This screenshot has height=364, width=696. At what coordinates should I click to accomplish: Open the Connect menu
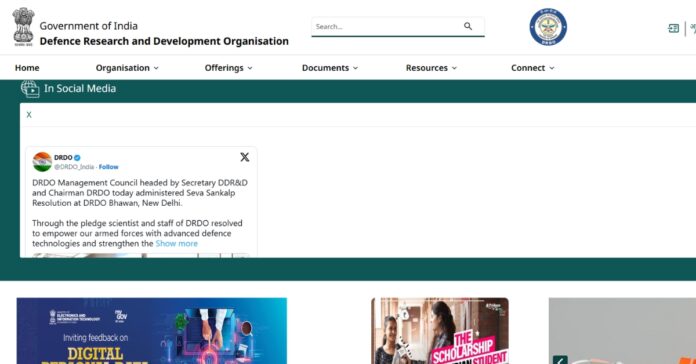pyautogui.click(x=533, y=68)
